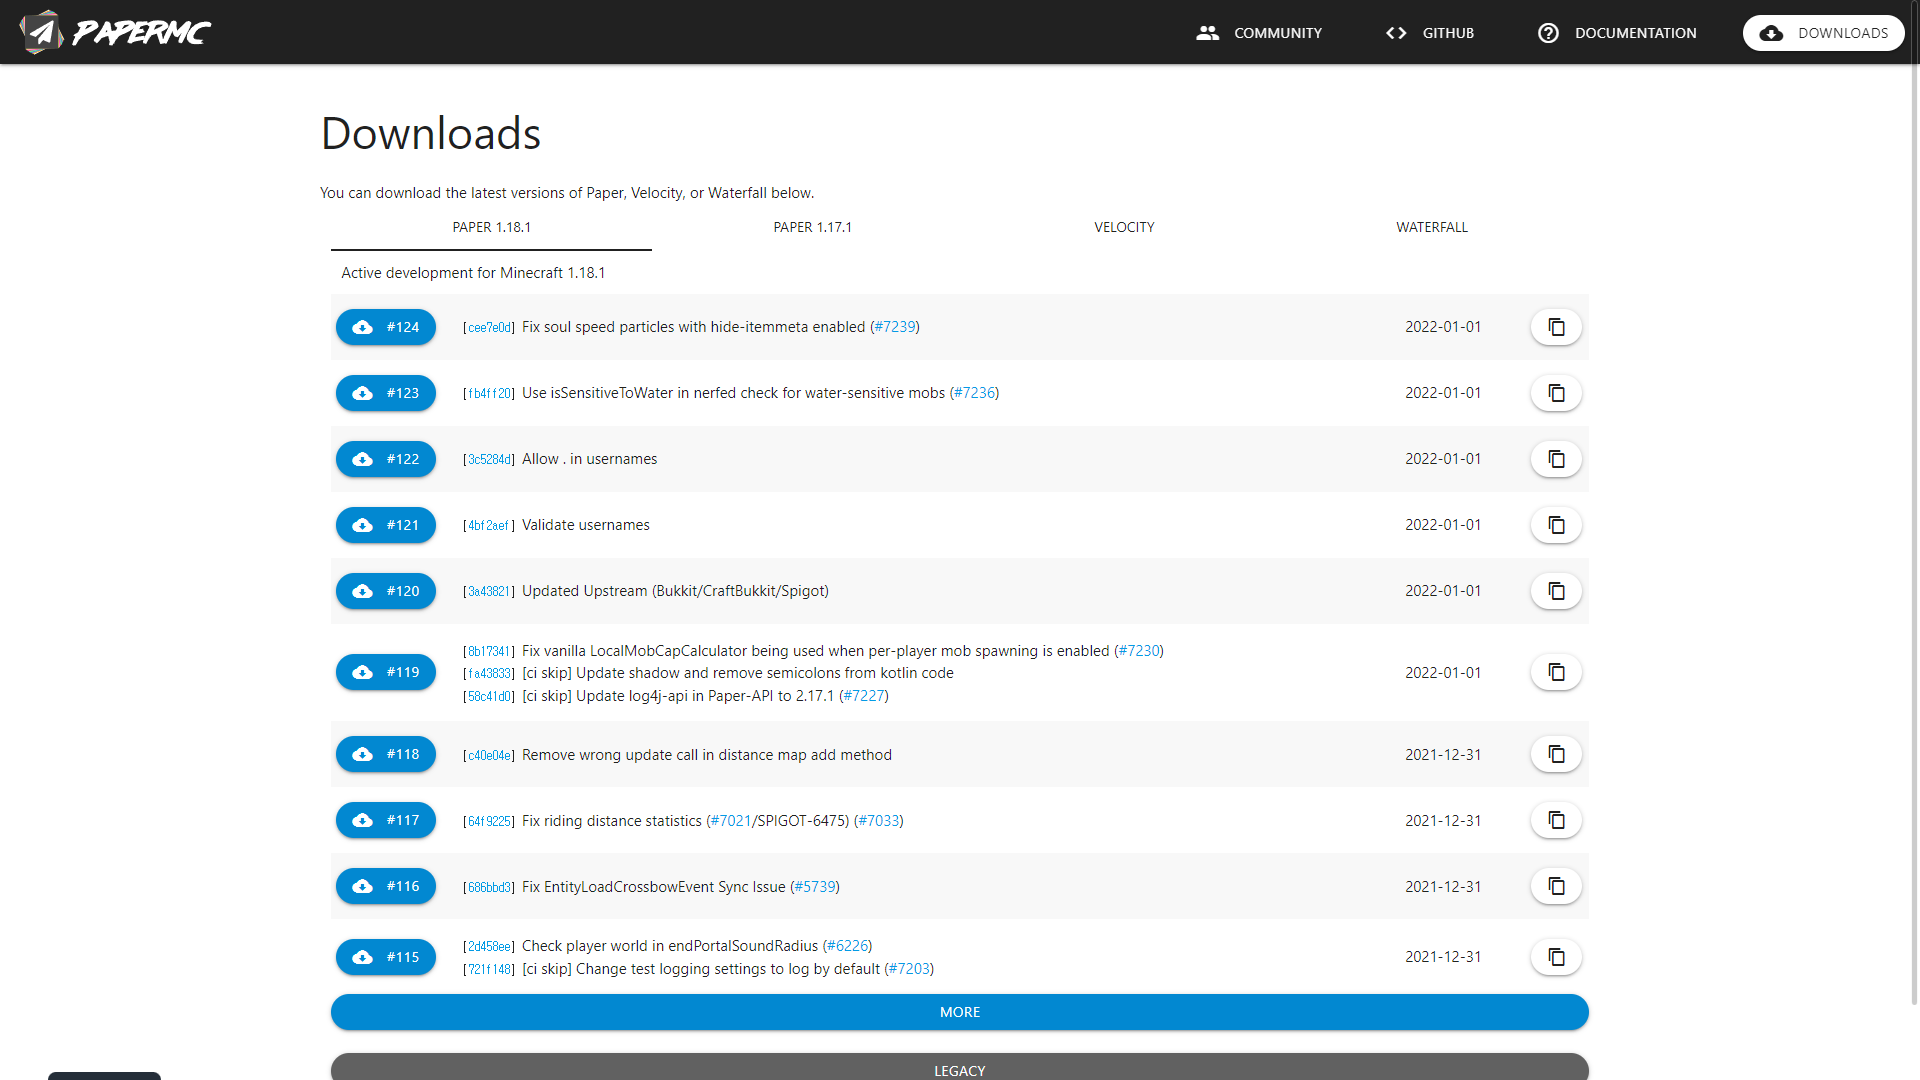The image size is (1920, 1080).
Task: Click the PaperMC logo in header
Action: point(115,32)
